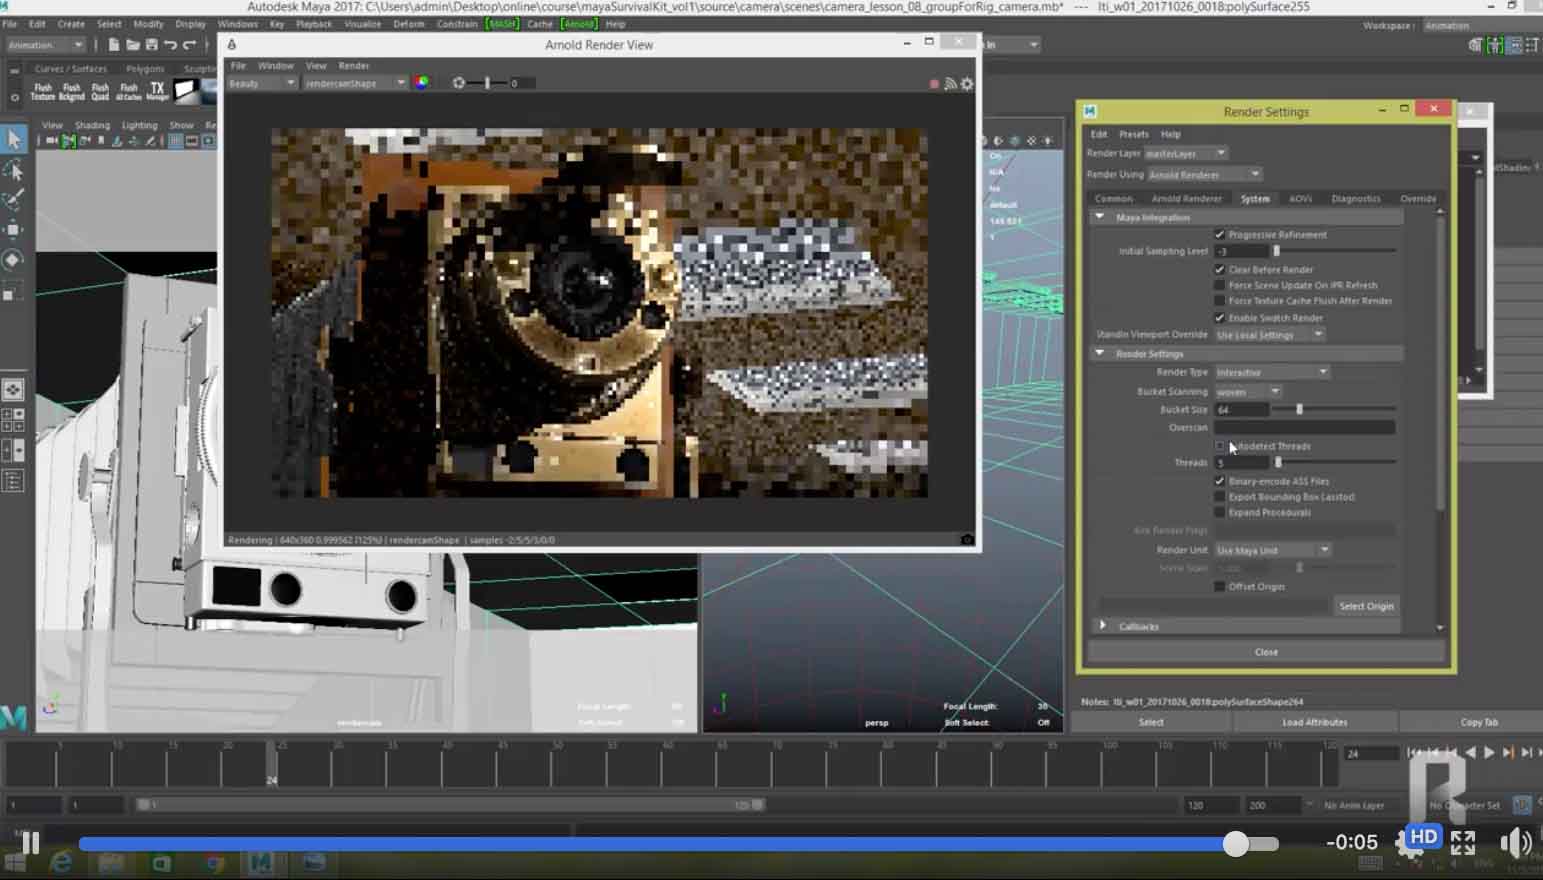The height and width of the screenshot is (880, 1543).
Task: Open Arnold Render View settings gear
Action: point(966,84)
